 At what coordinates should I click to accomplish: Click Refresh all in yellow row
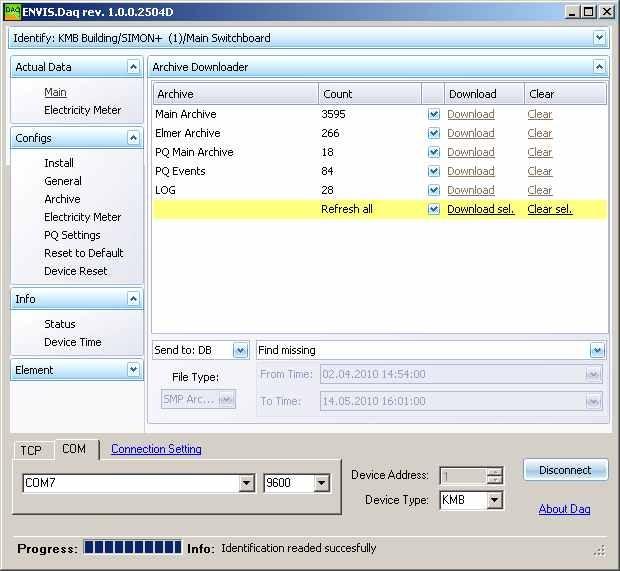point(347,209)
